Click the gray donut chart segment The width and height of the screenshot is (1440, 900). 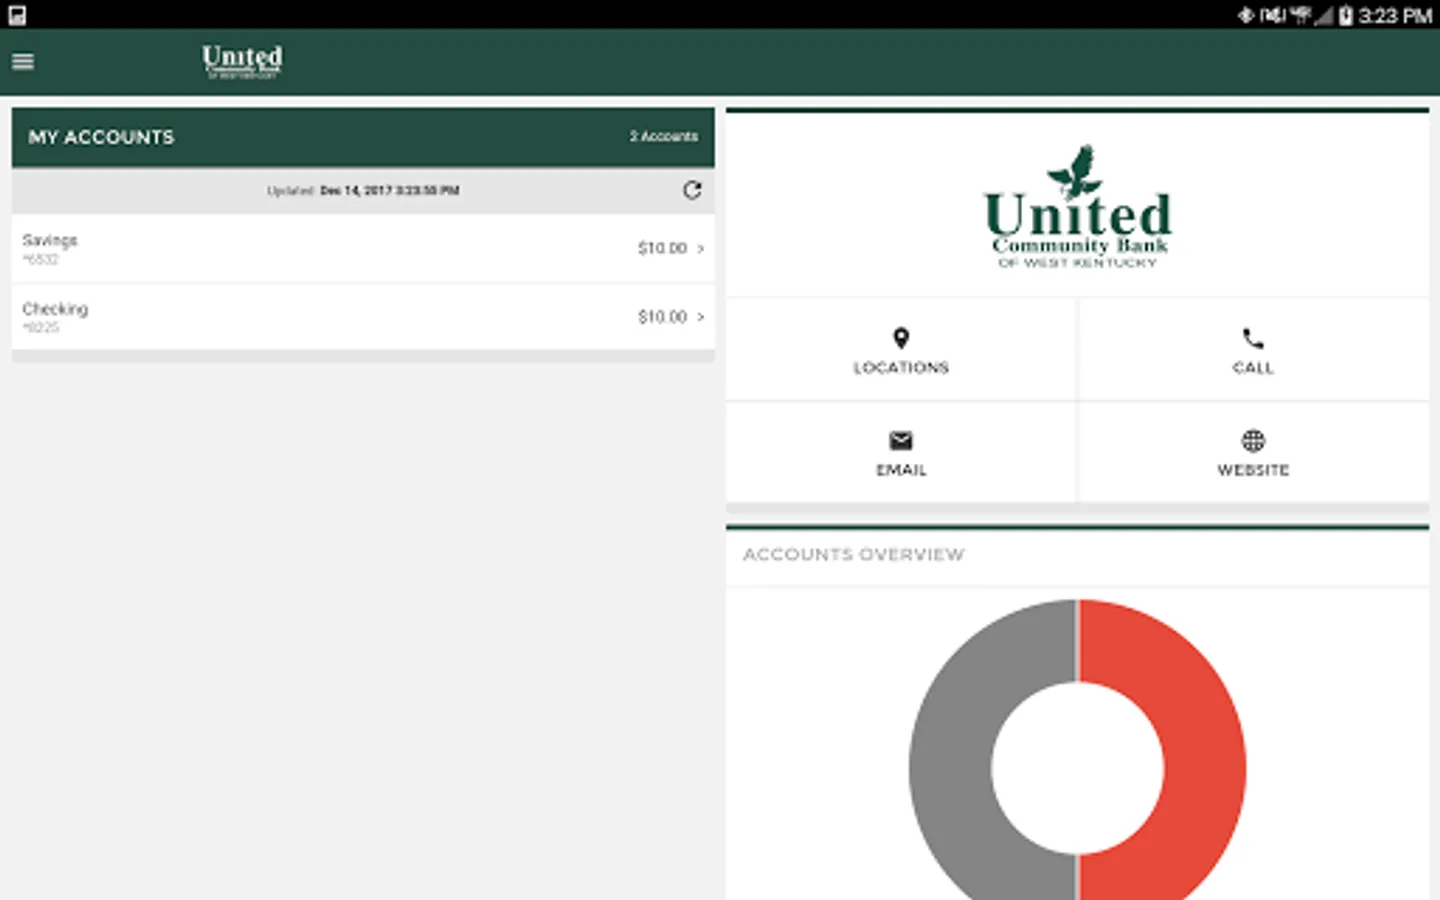[x=950, y=768]
